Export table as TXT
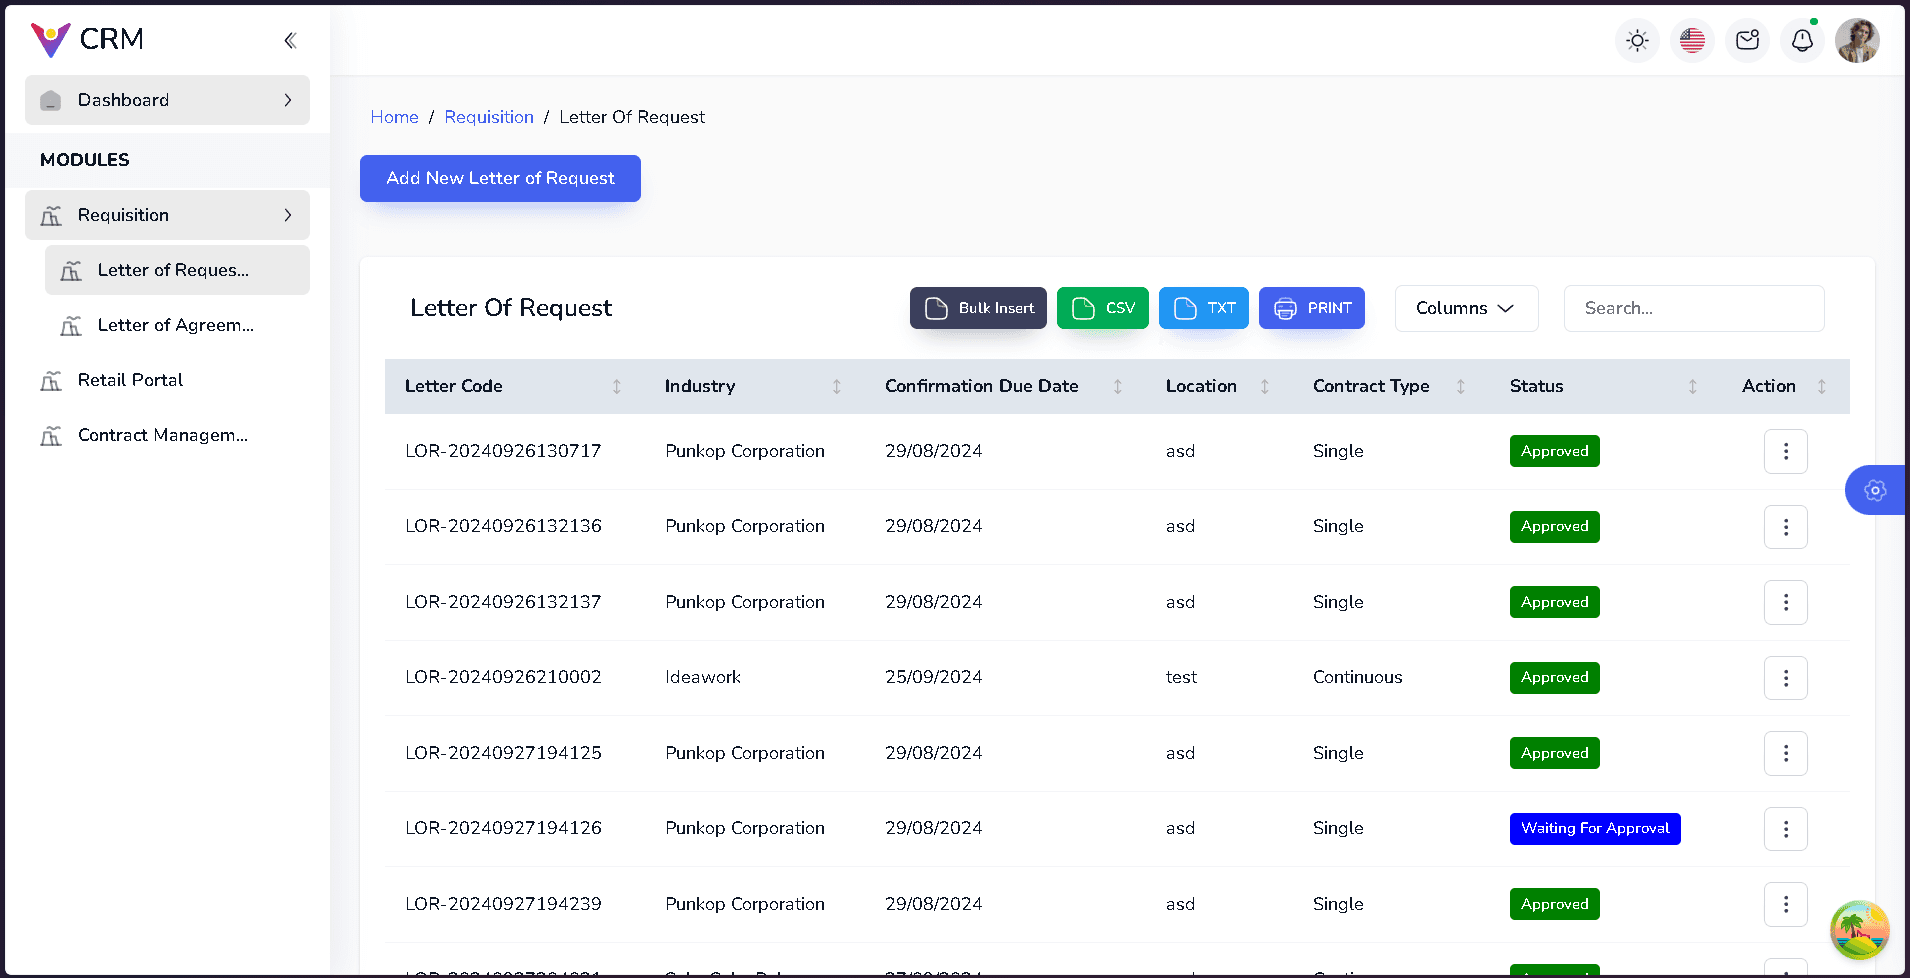The height and width of the screenshot is (978, 1910). pos(1203,308)
